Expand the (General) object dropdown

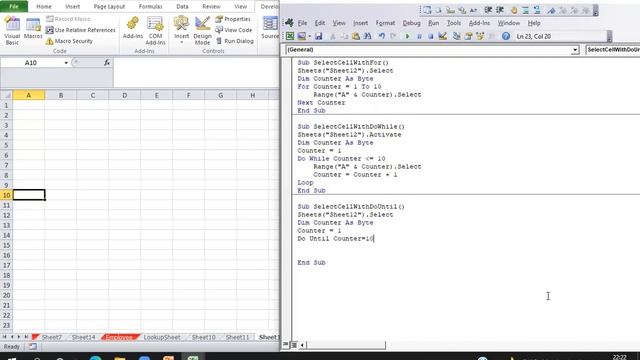coord(575,50)
